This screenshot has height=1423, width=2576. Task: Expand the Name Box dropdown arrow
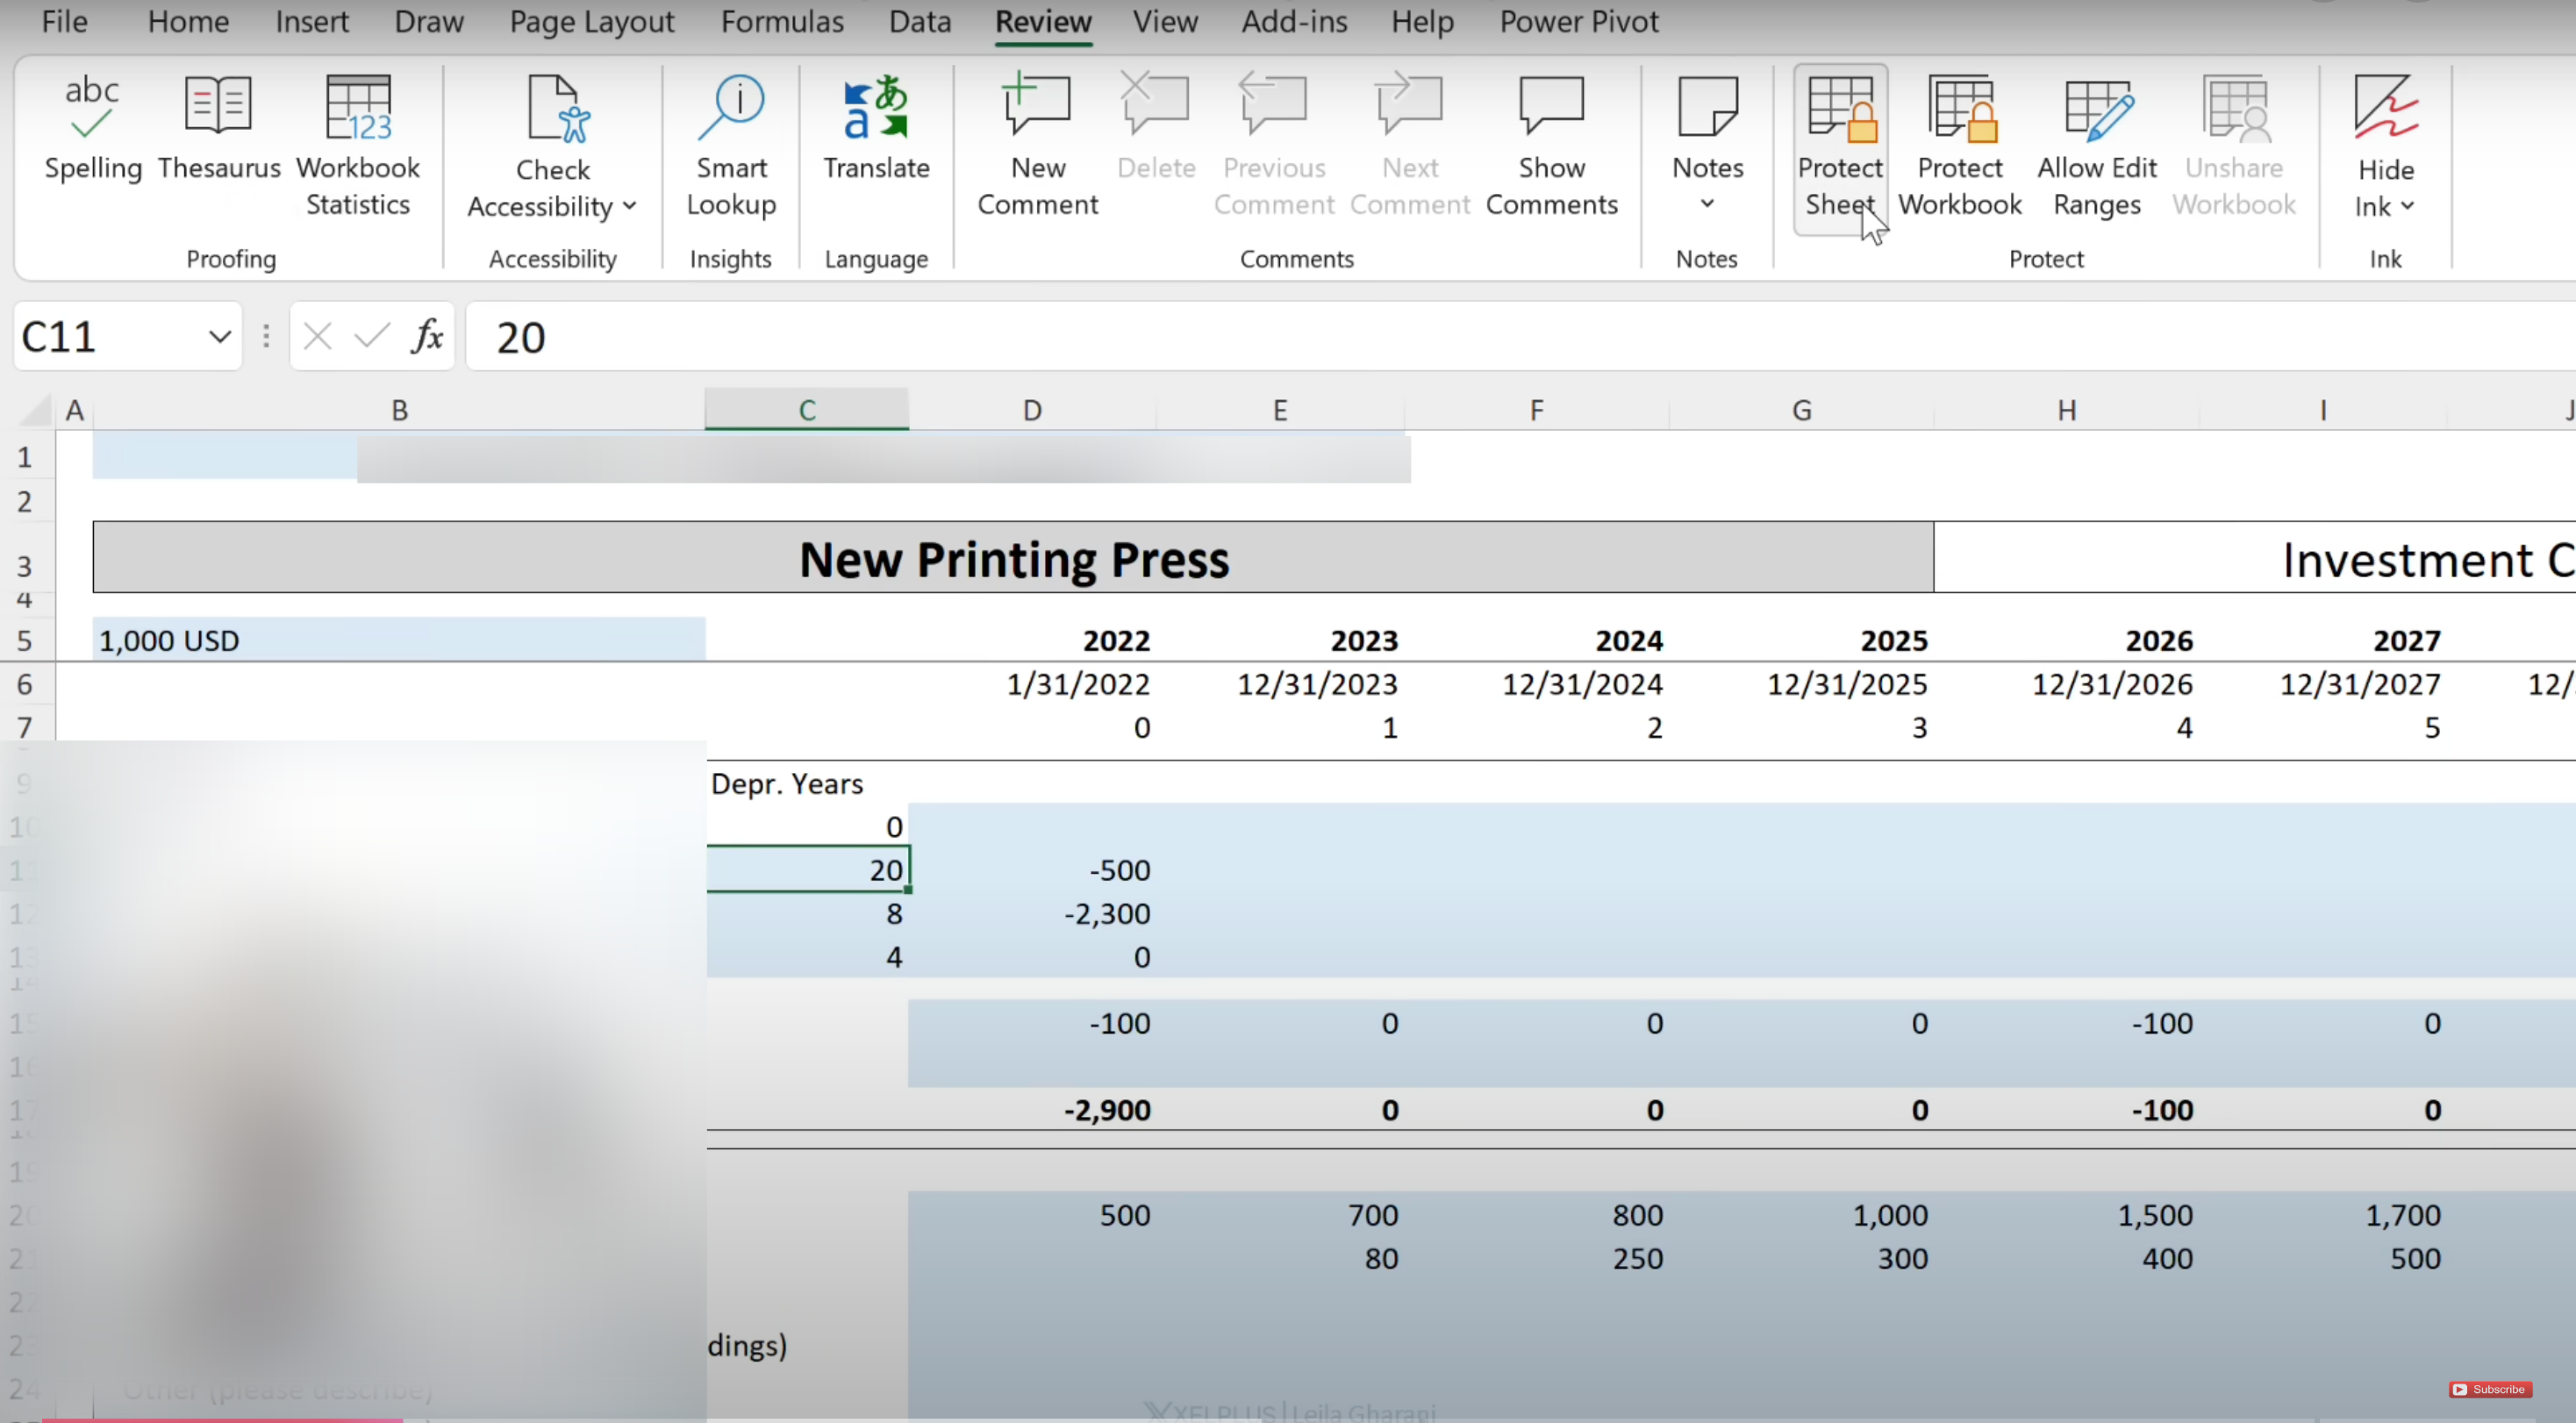click(219, 337)
